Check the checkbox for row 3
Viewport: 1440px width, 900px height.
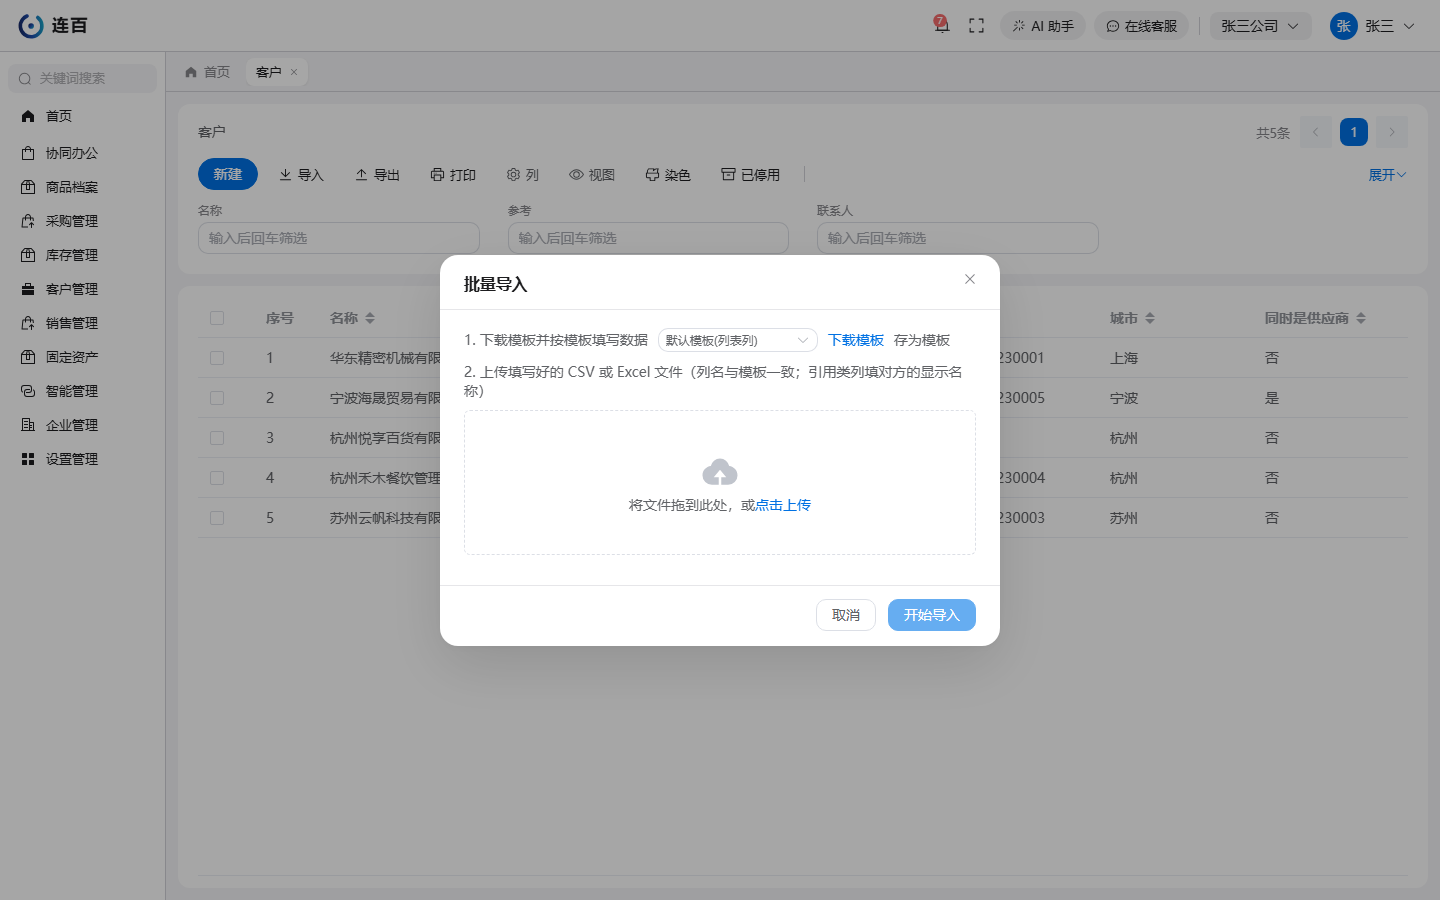click(x=217, y=438)
